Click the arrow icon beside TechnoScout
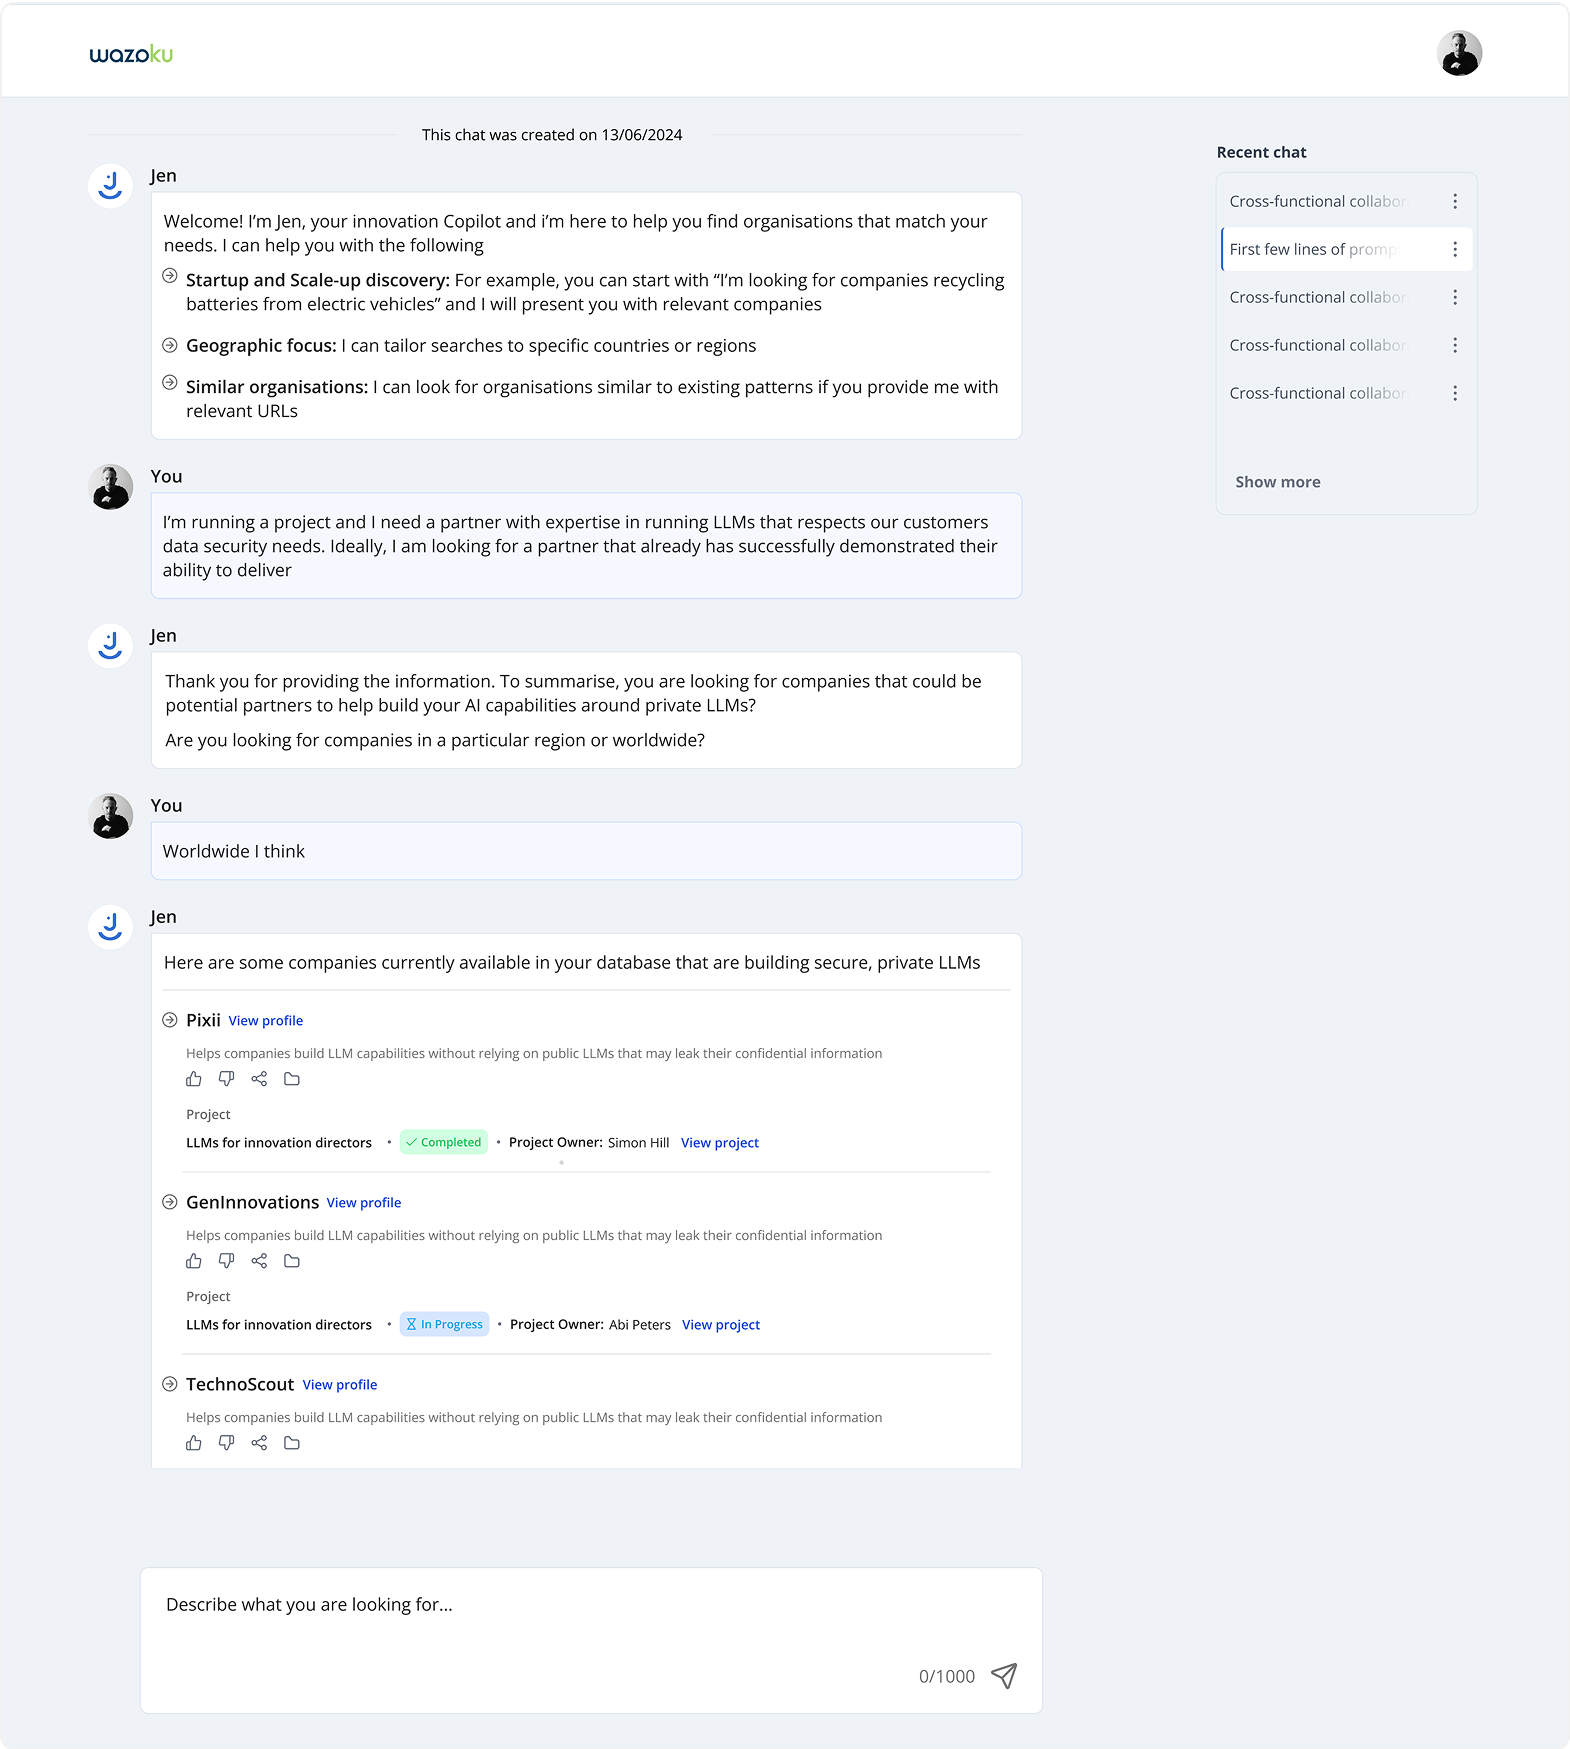The width and height of the screenshot is (1570, 1749). tap(170, 1384)
